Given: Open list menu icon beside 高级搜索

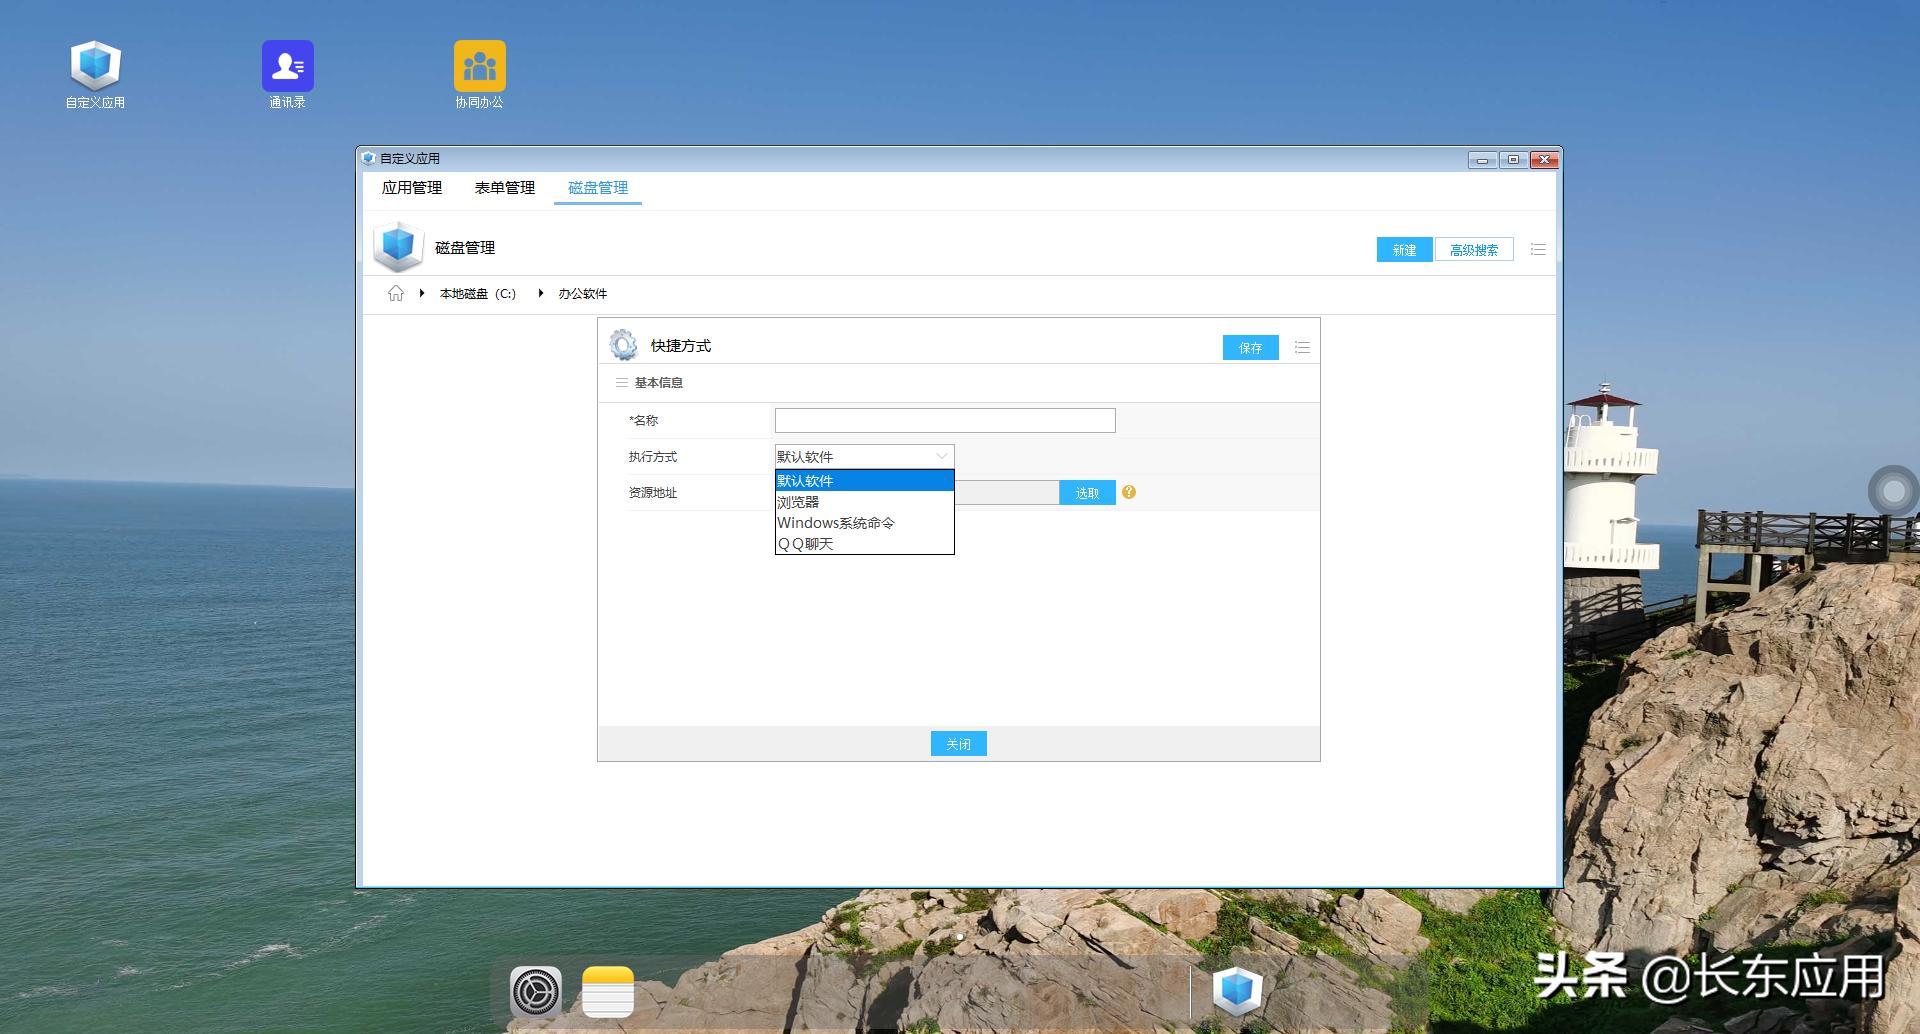Looking at the screenshot, I should [1538, 249].
